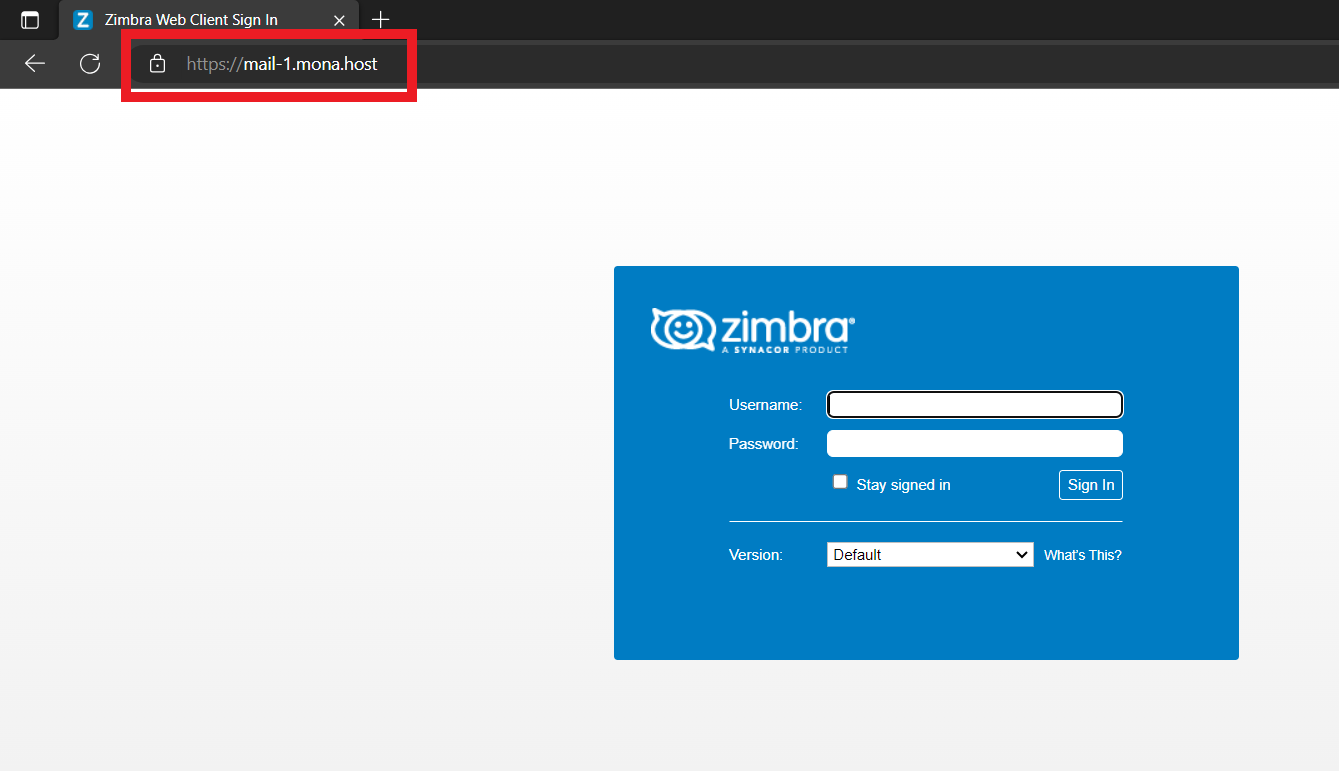Close the Zimbra Web Client tab
1339x771 pixels.
pos(339,20)
